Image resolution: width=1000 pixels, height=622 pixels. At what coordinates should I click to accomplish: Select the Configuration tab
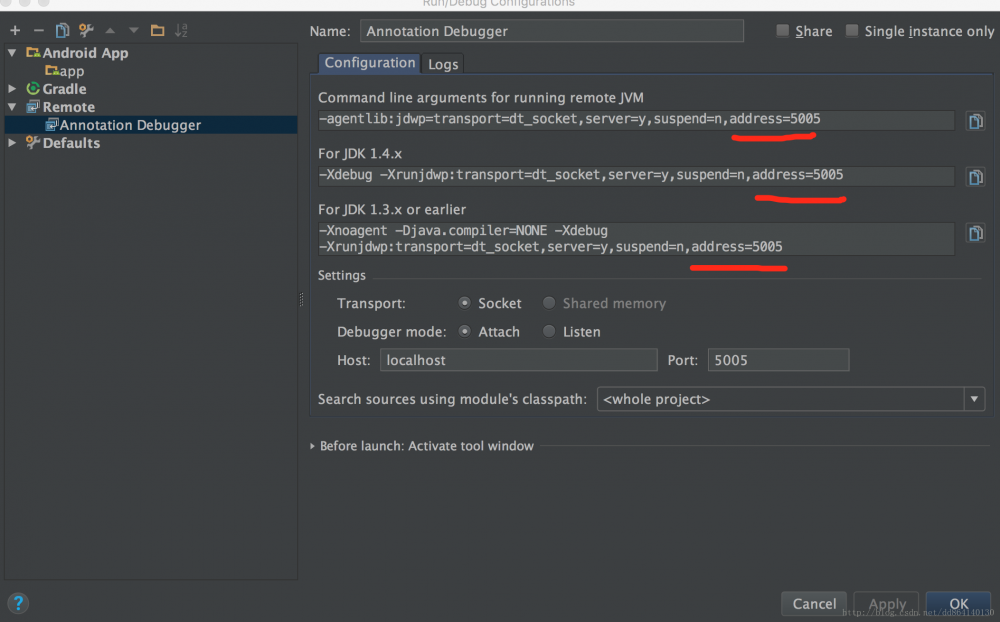point(369,63)
